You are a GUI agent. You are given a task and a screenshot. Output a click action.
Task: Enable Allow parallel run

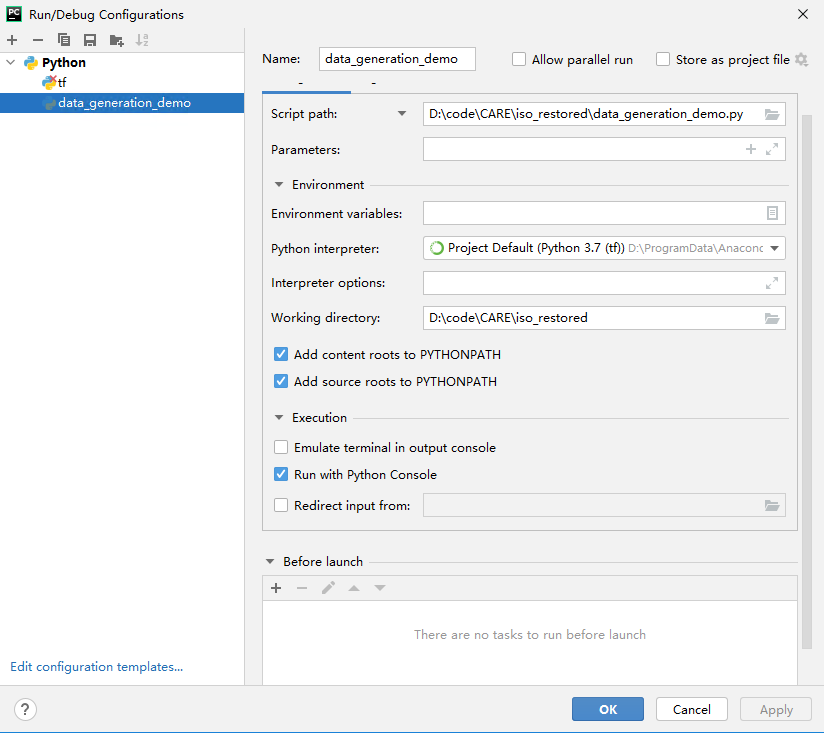coord(519,59)
